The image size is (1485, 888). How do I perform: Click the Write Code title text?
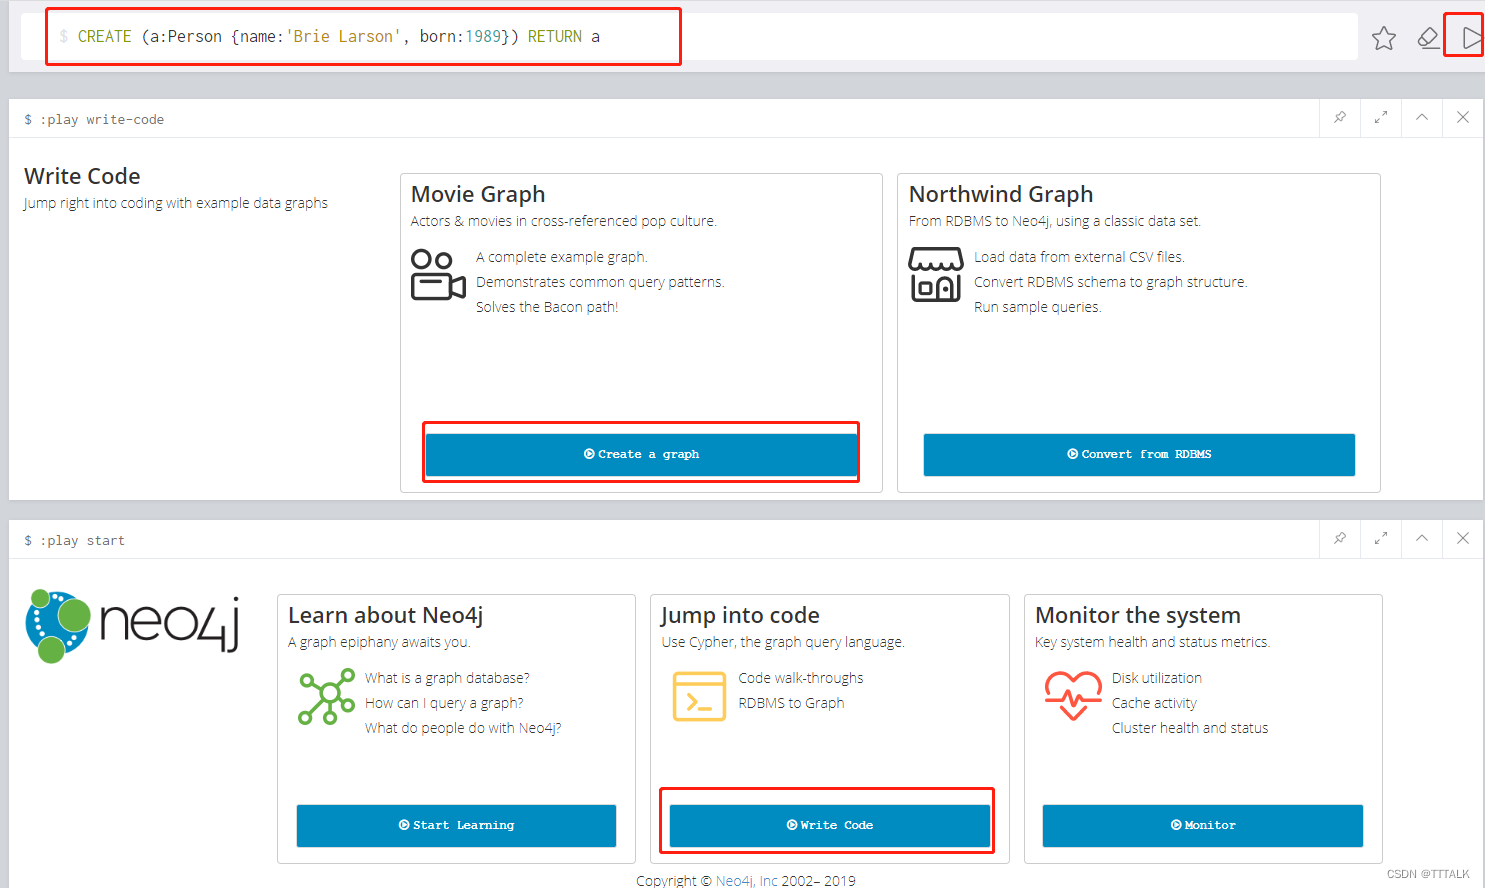(x=82, y=176)
